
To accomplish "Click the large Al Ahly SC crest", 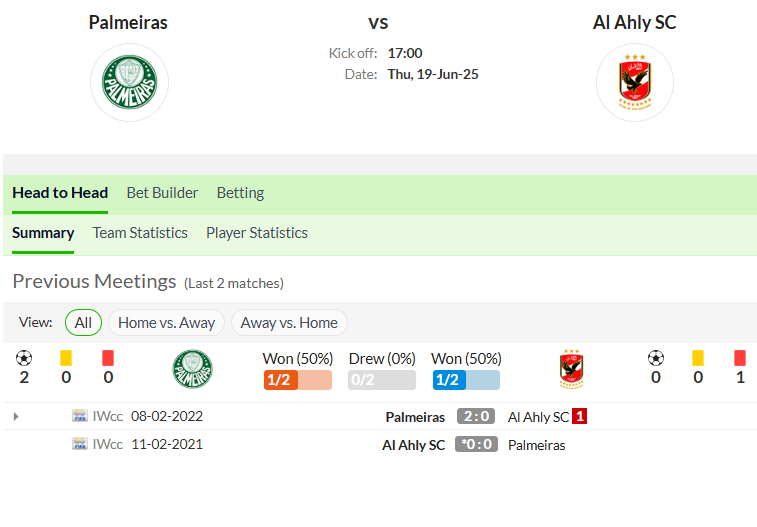I will tap(635, 82).
